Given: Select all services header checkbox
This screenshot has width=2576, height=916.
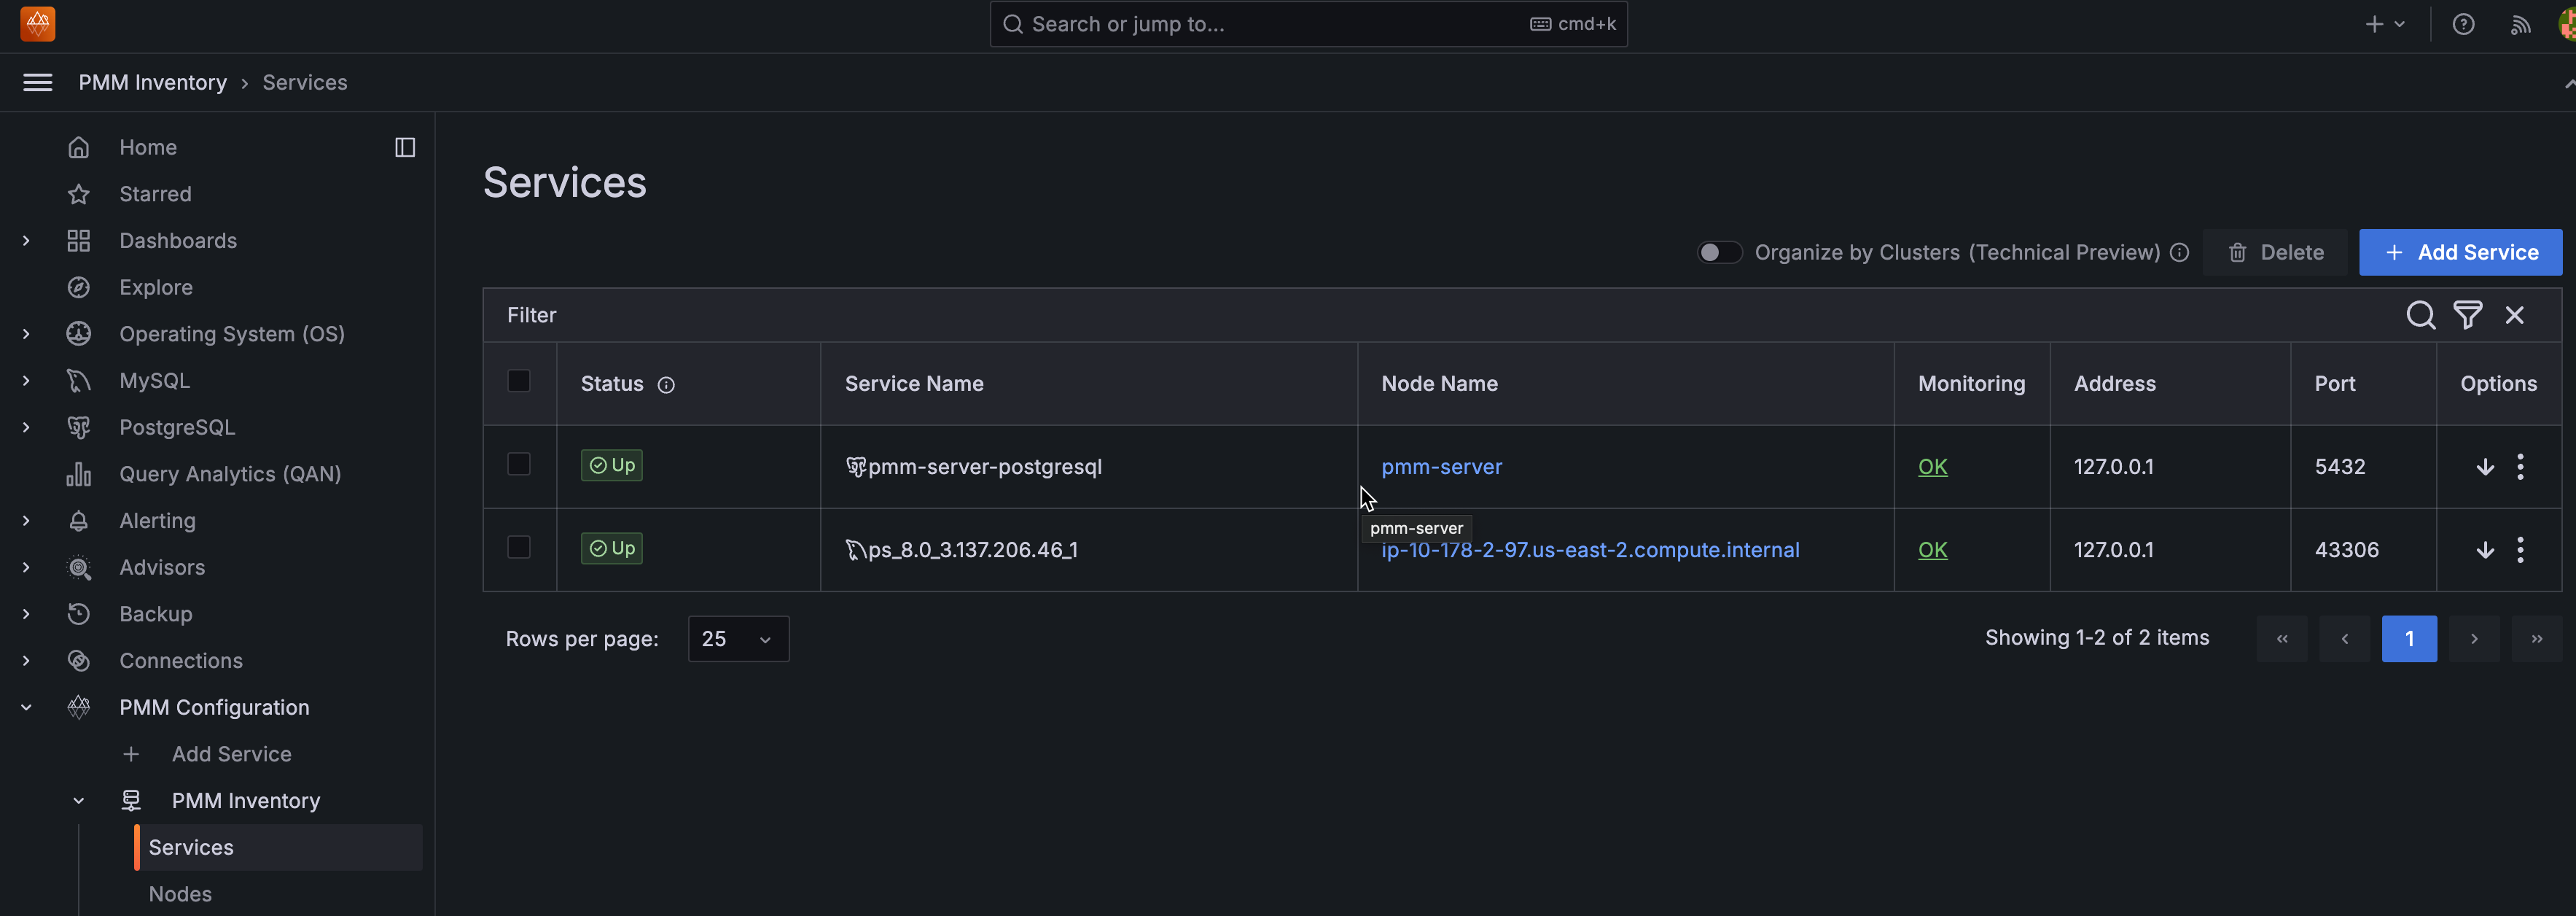Looking at the screenshot, I should pos(518,381).
